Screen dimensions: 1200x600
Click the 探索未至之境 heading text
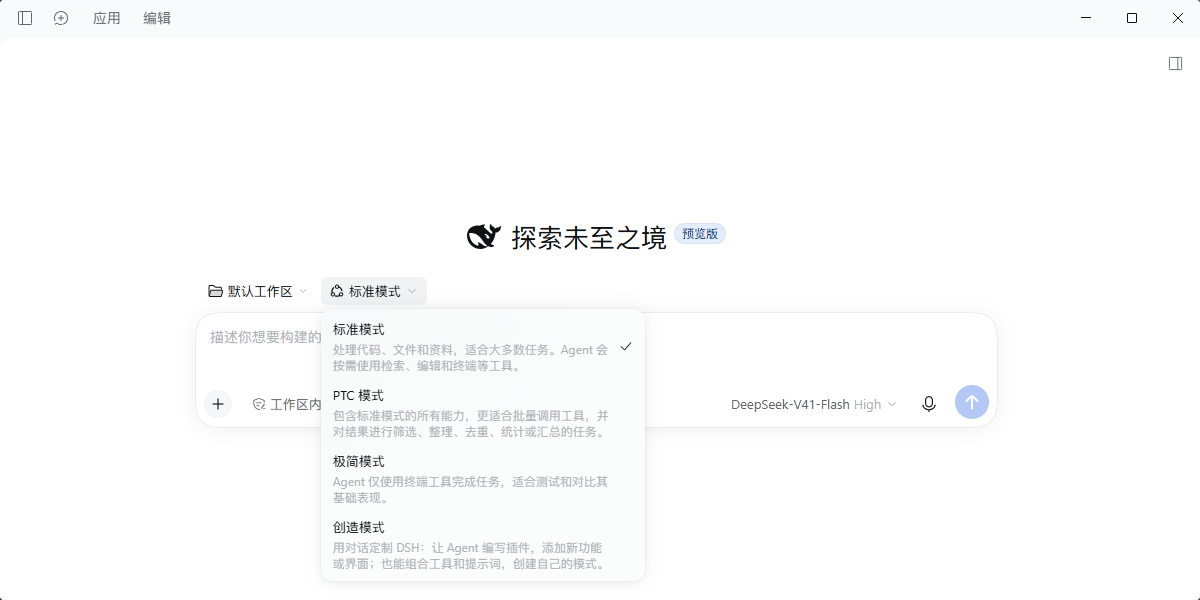589,238
